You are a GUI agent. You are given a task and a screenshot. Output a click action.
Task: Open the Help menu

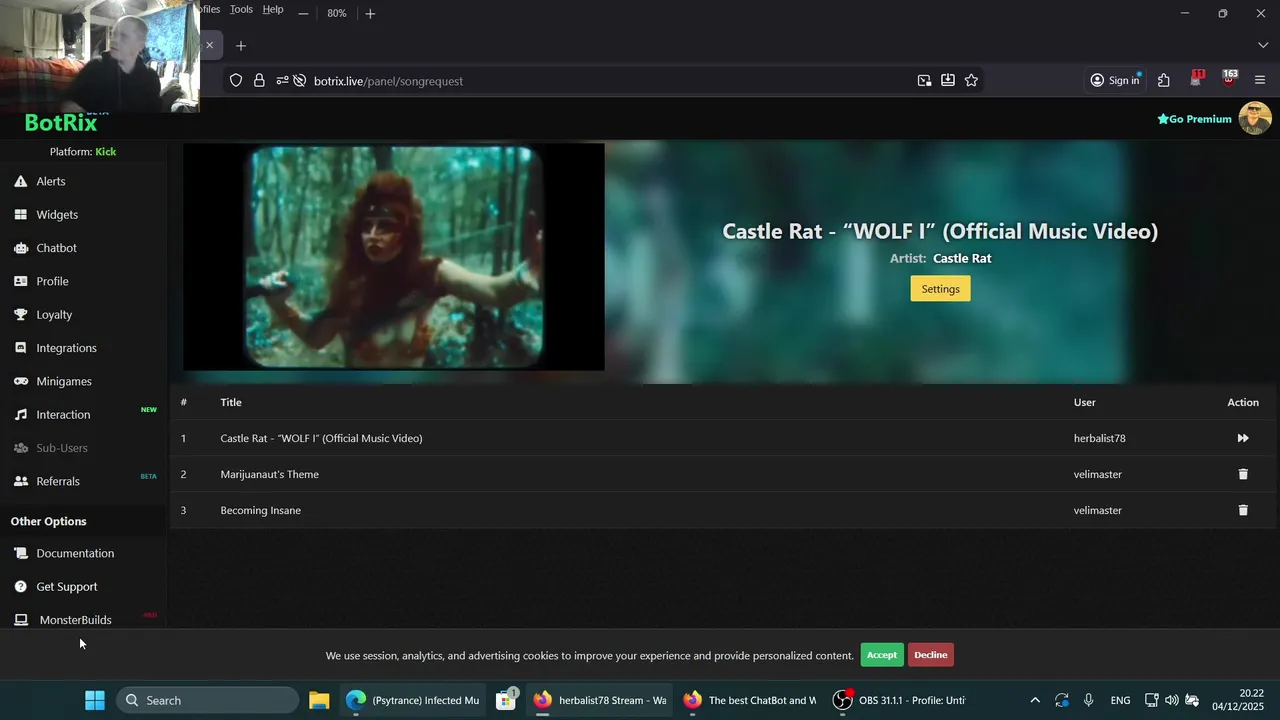coord(273,9)
